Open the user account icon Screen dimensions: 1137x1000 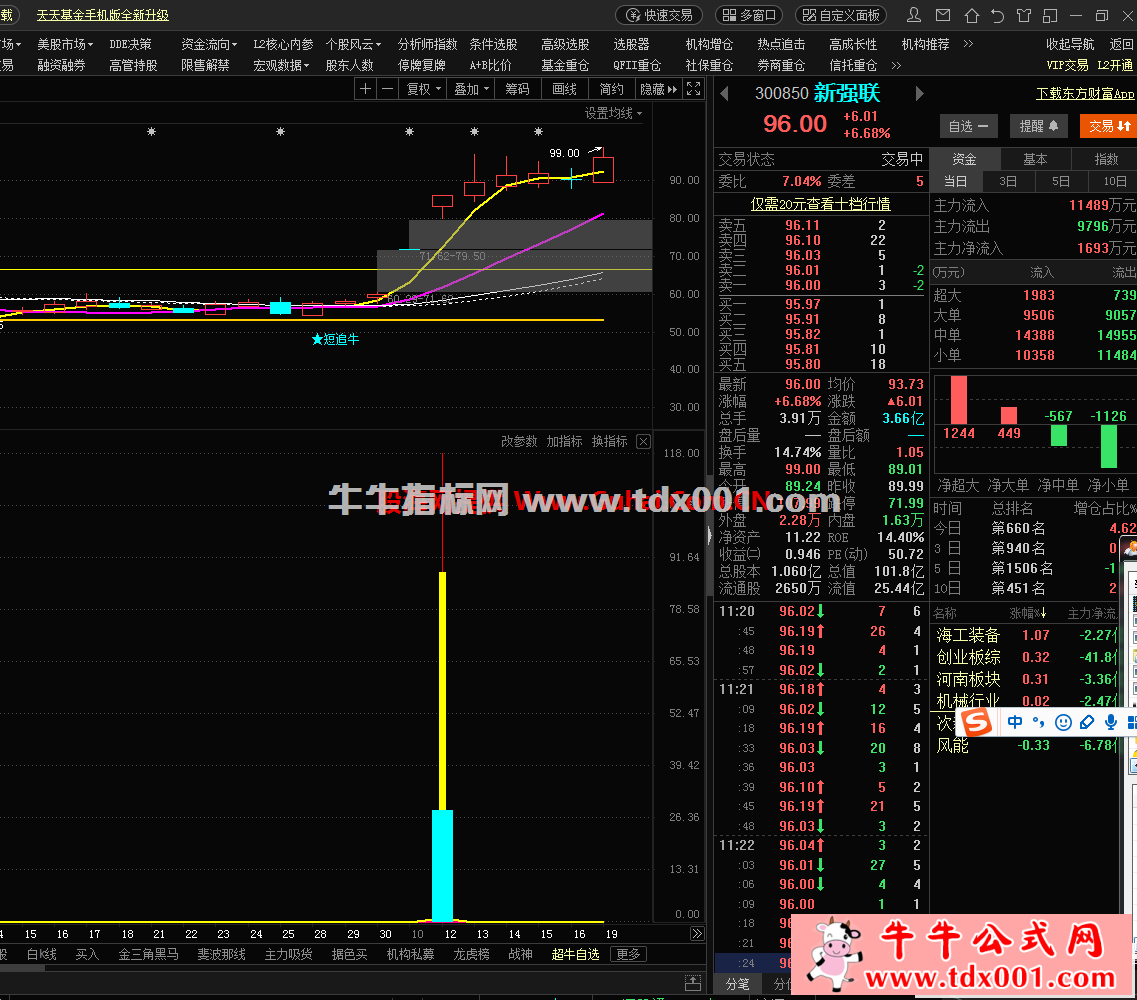click(x=914, y=15)
